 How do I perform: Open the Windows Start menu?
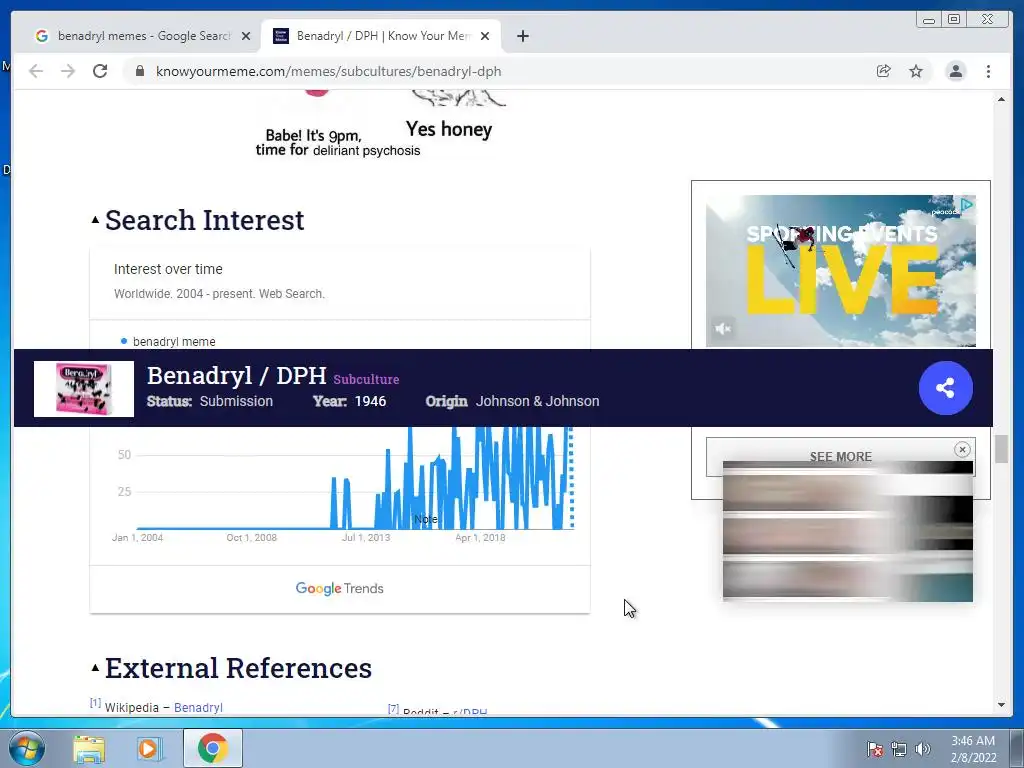(x=27, y=748)
